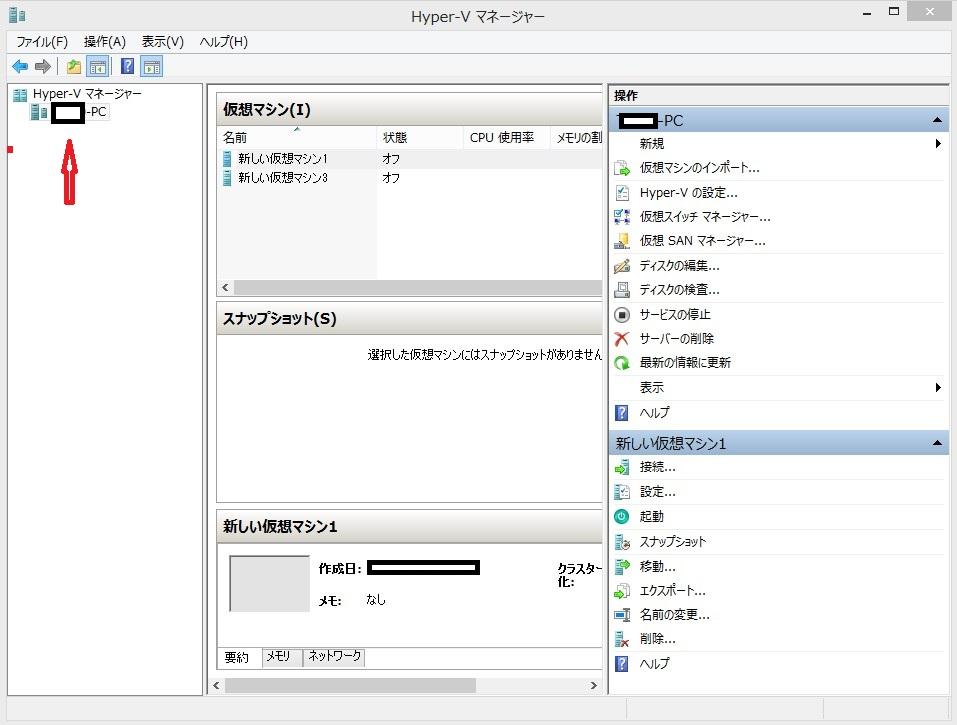Viewport: 957px width, 725px height.
Task: Click サーバーの削除 red X icon
Action: coord(621,339)
